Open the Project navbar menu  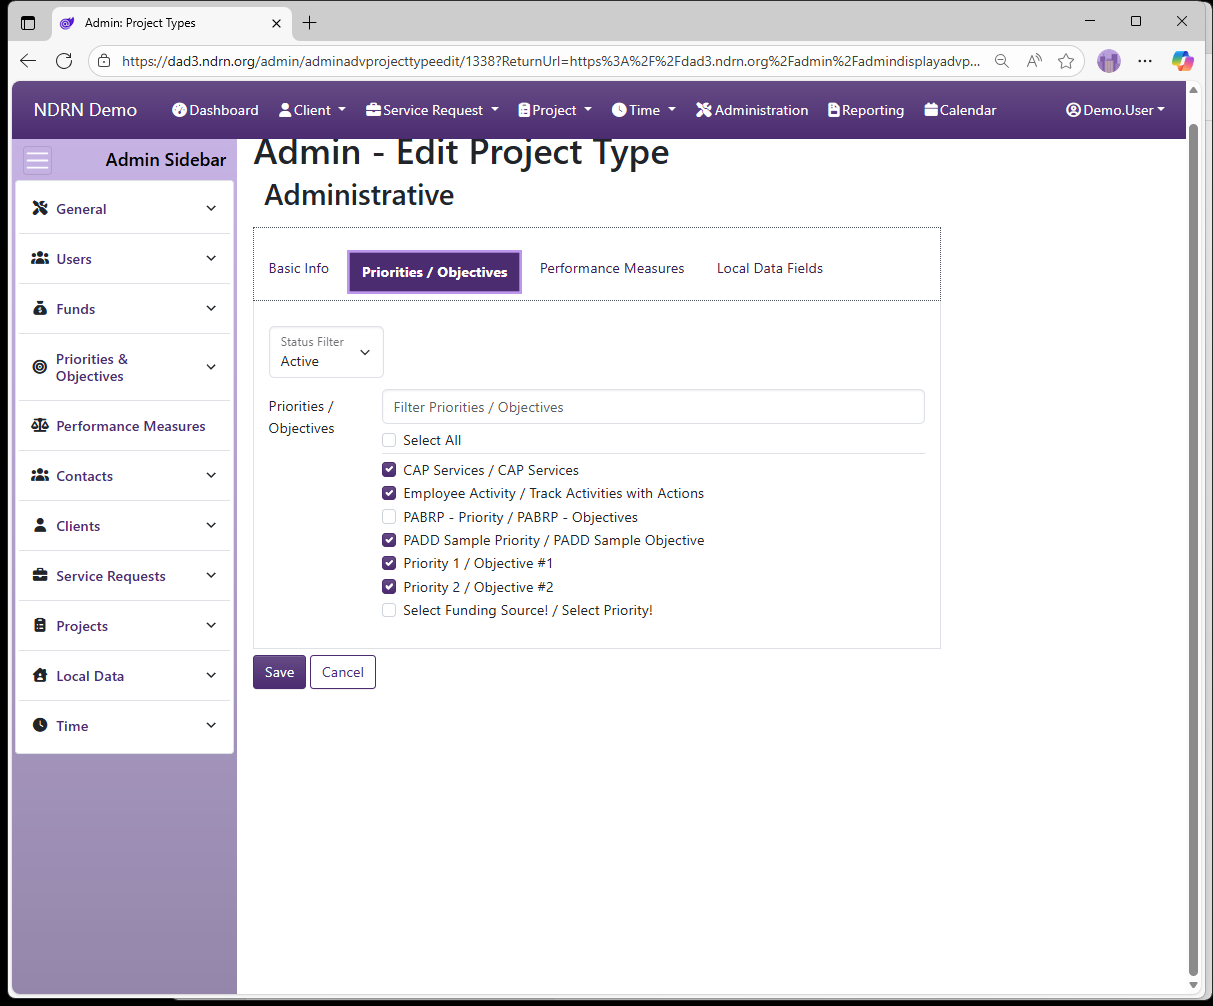coord(555,110)
